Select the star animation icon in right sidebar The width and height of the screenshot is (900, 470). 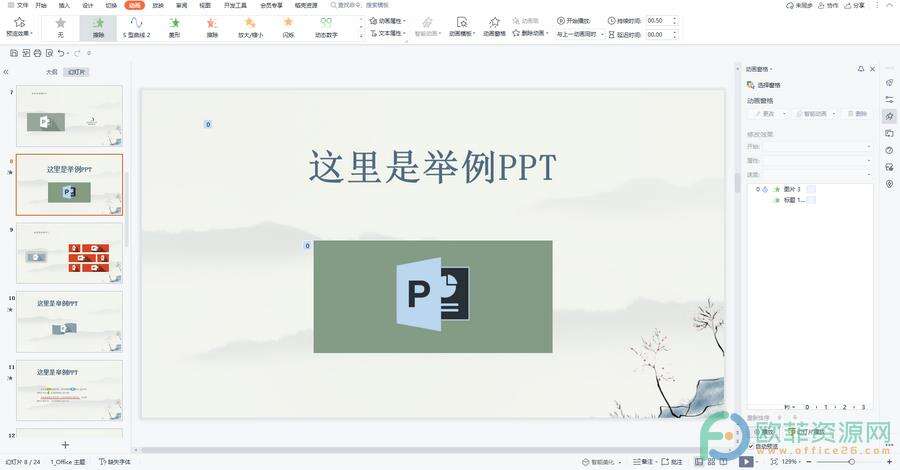pyautogui.click(x=889, y=116)
